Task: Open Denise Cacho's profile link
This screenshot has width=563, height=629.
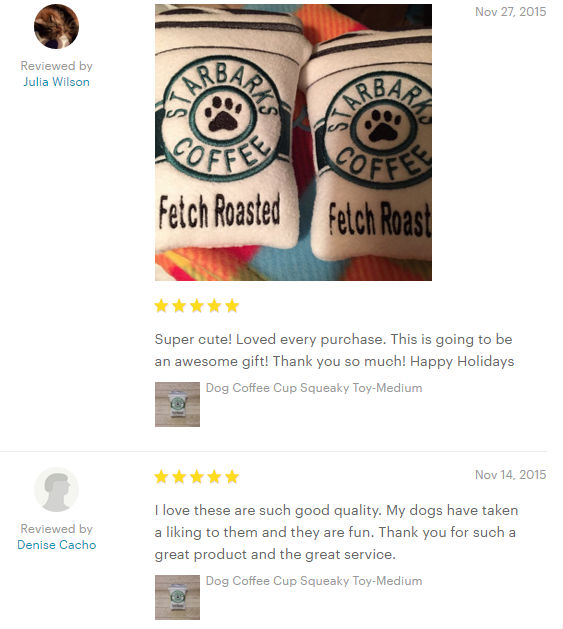Action: pyautogui.click(x=57, y=545)
